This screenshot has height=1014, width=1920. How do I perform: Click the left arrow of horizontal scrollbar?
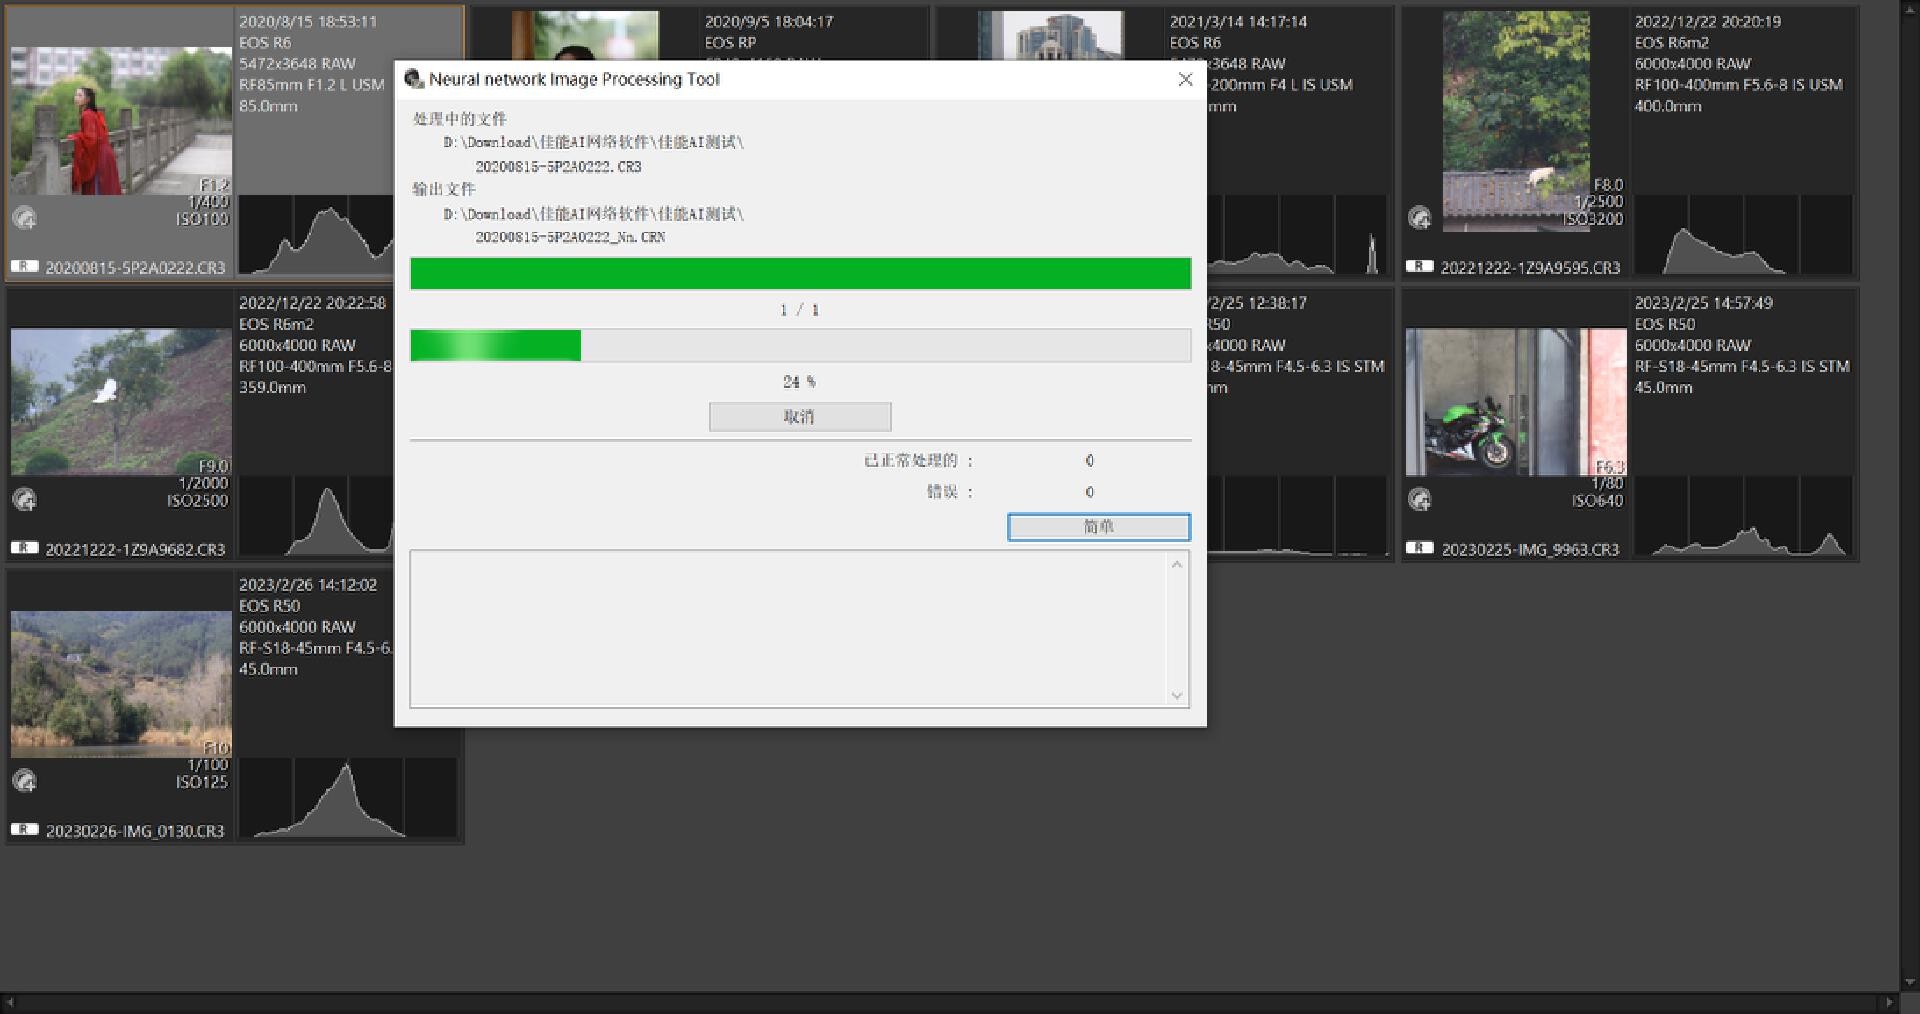[9, 1002]
